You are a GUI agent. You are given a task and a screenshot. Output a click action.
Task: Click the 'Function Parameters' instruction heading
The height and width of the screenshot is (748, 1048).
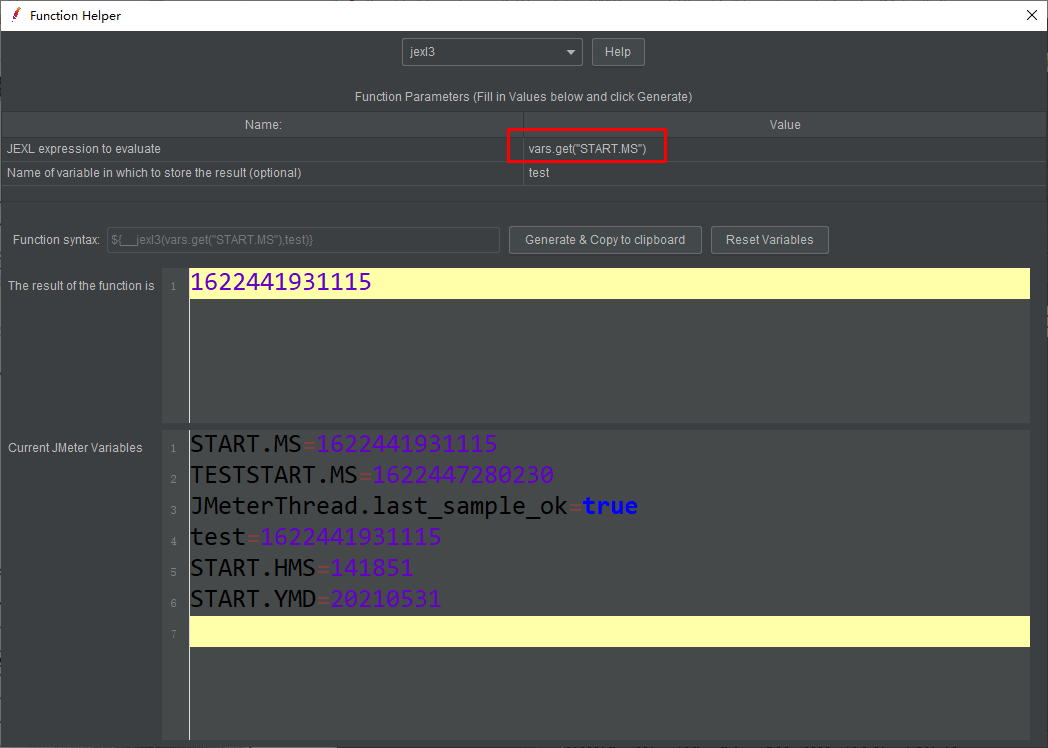pos(523,97)
